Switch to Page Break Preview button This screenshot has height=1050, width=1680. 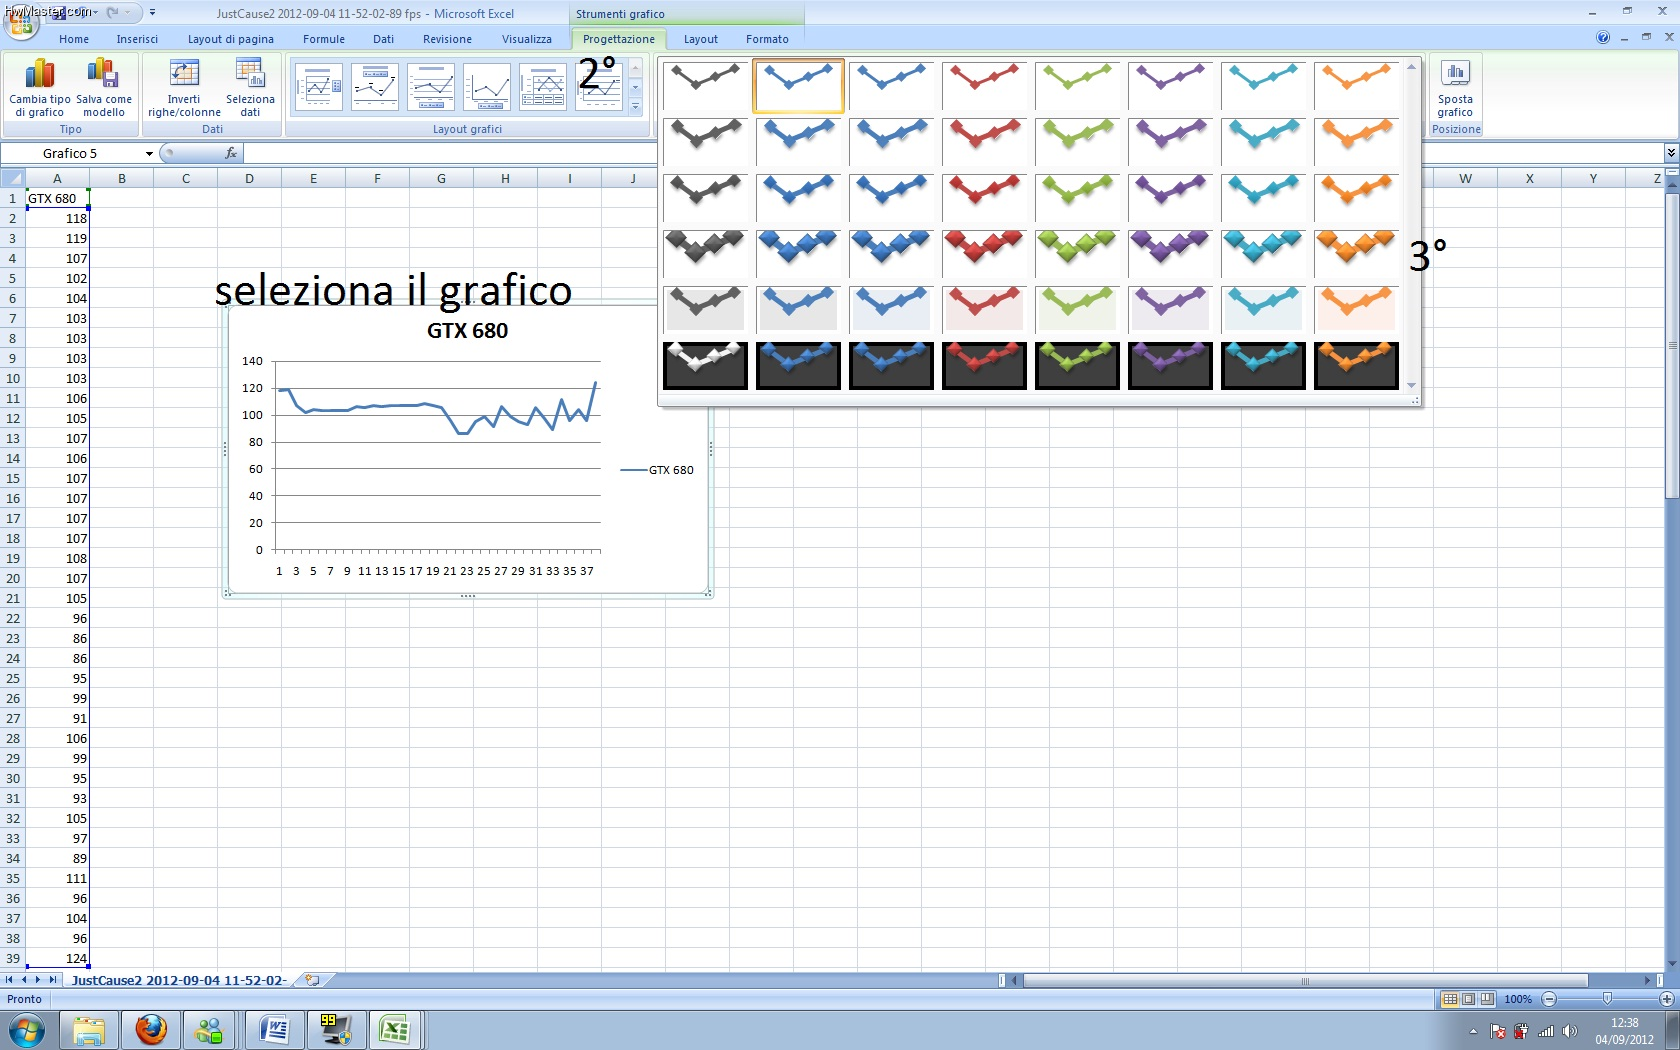[1487, 999]
